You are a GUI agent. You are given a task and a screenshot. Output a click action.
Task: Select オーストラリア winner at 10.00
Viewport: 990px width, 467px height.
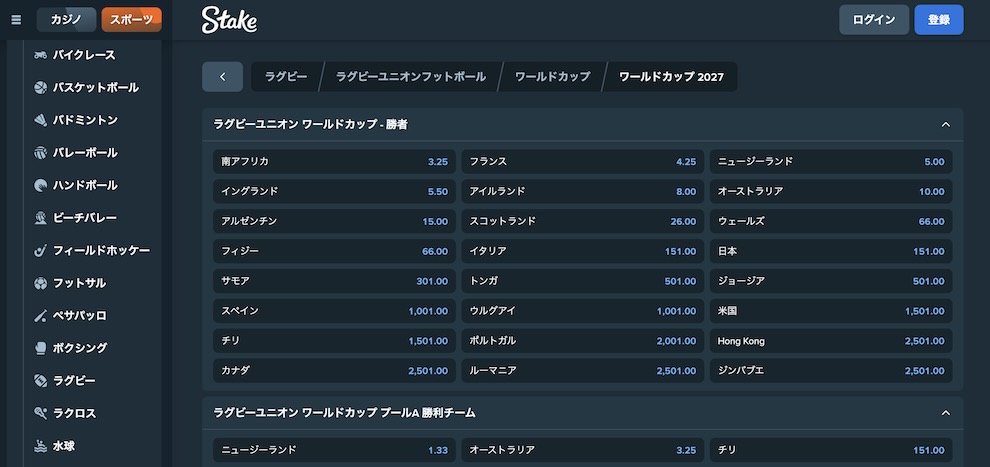831,191
